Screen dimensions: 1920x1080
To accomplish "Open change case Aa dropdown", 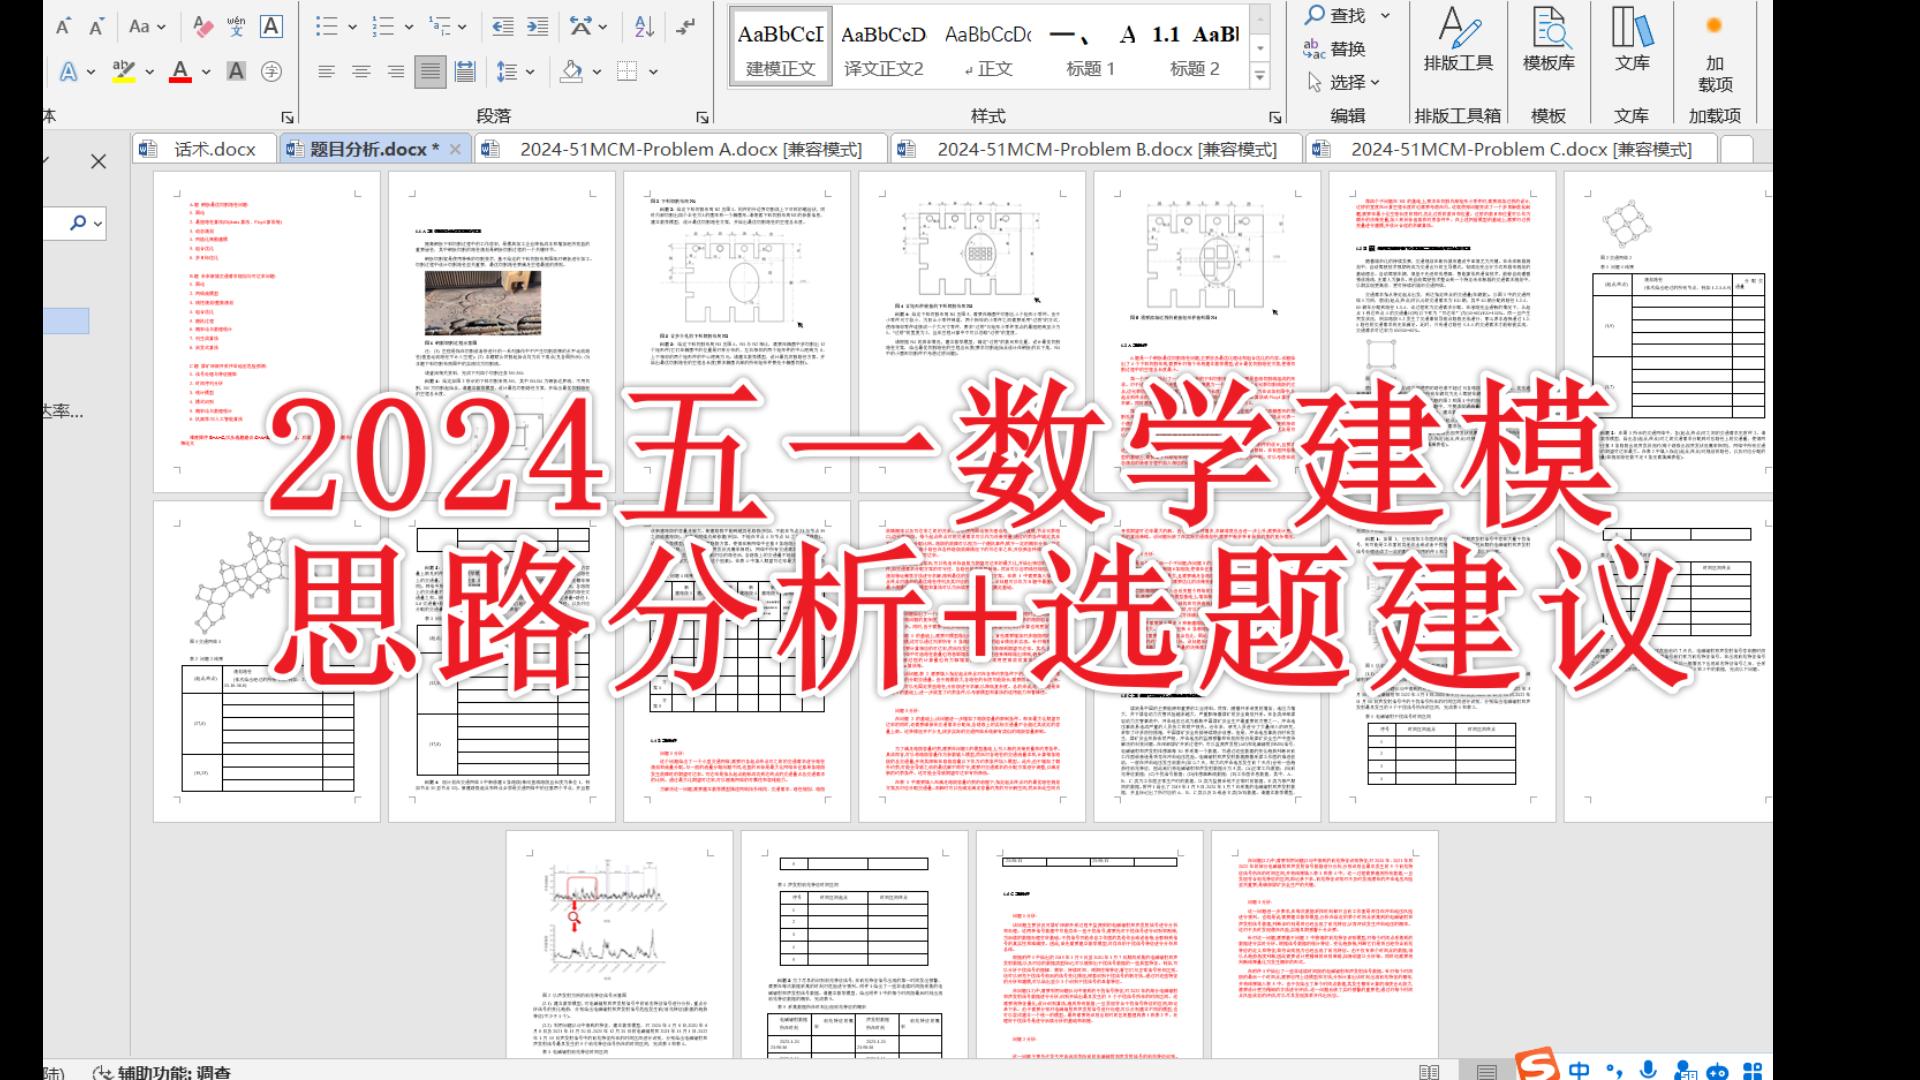I will pyautogui.click(x=147, y=27).
